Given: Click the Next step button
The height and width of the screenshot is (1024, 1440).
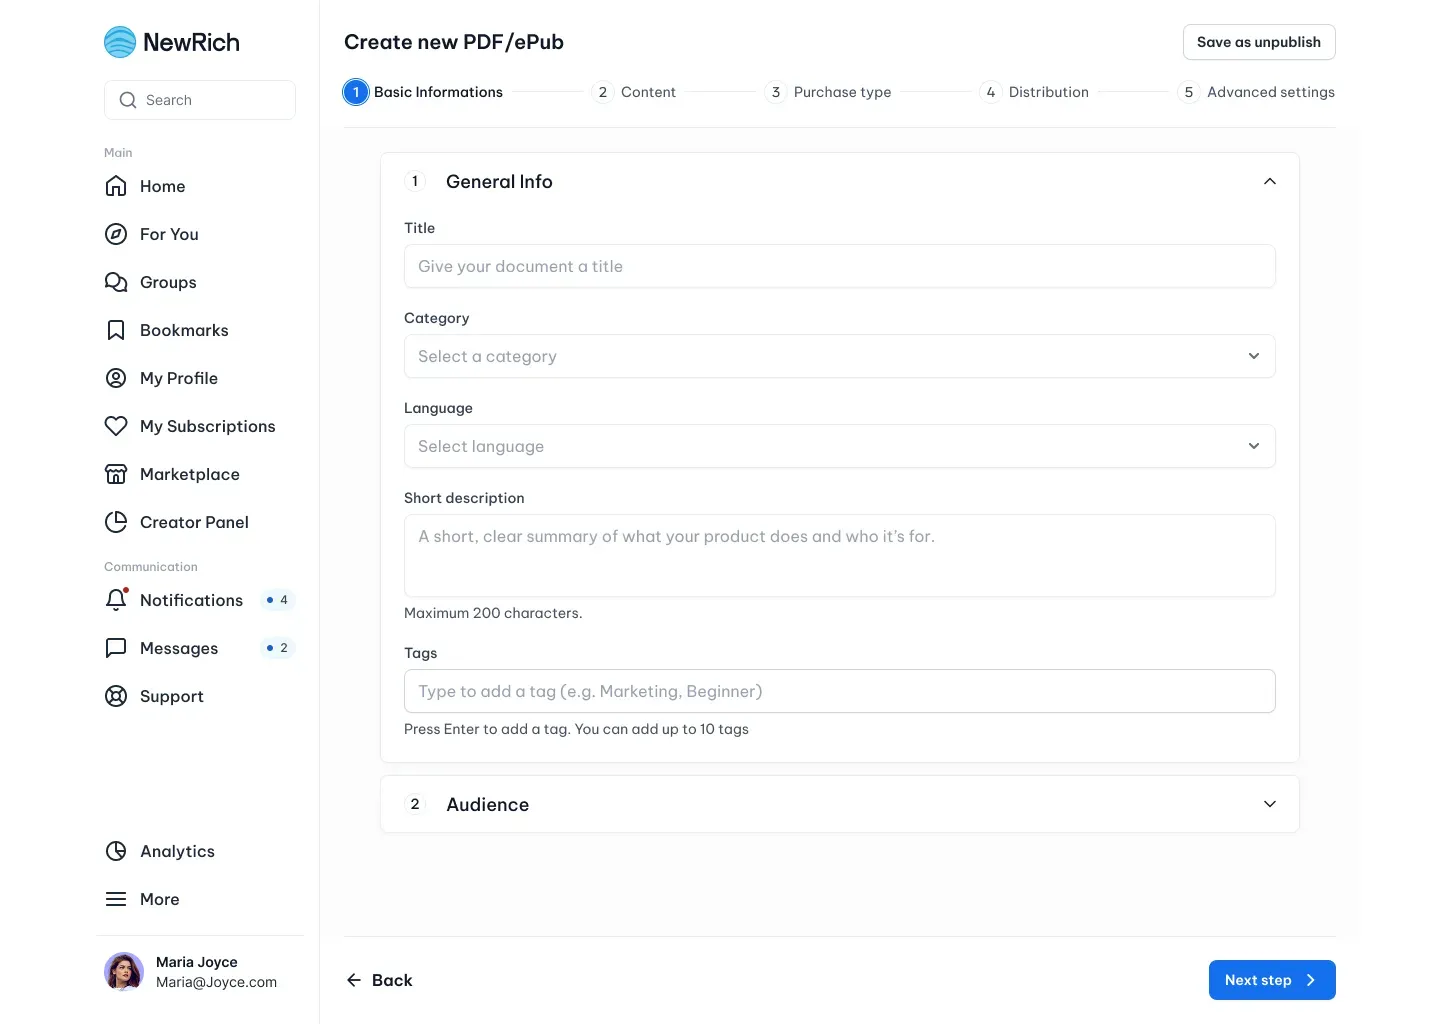Looking at the screenshot, I should coord(1272,980).
